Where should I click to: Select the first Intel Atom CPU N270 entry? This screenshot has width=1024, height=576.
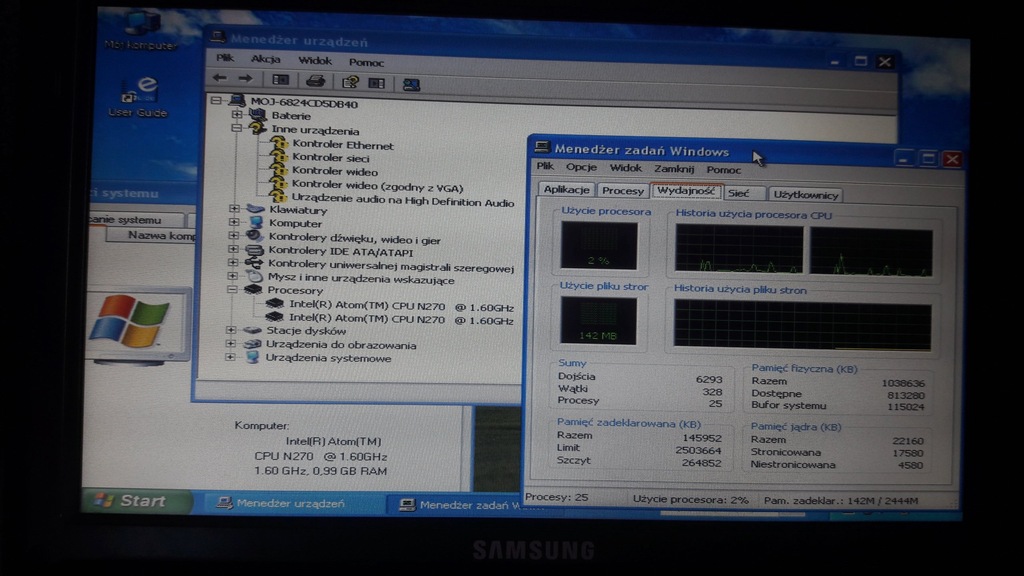(x=401, y=306)
